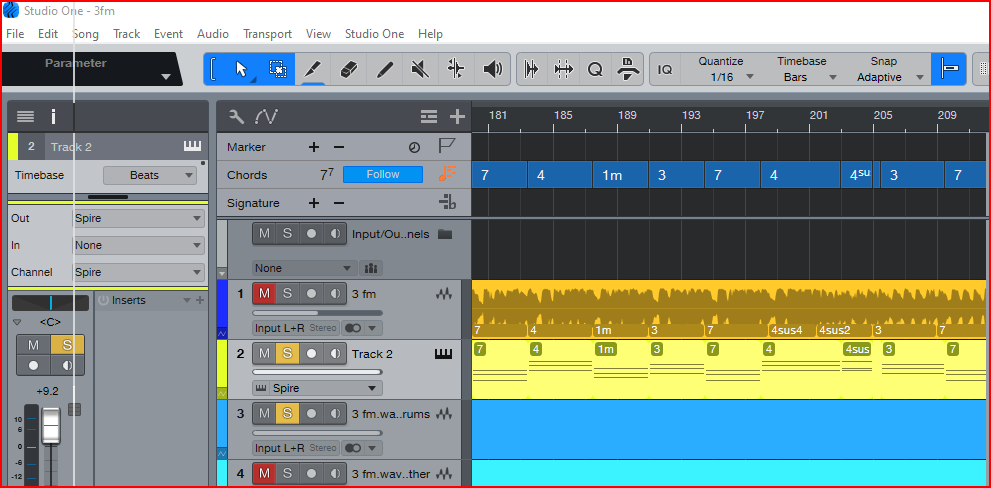Select the Listen (speaker) tool
The image size is (991, 488).
point(491,69)
